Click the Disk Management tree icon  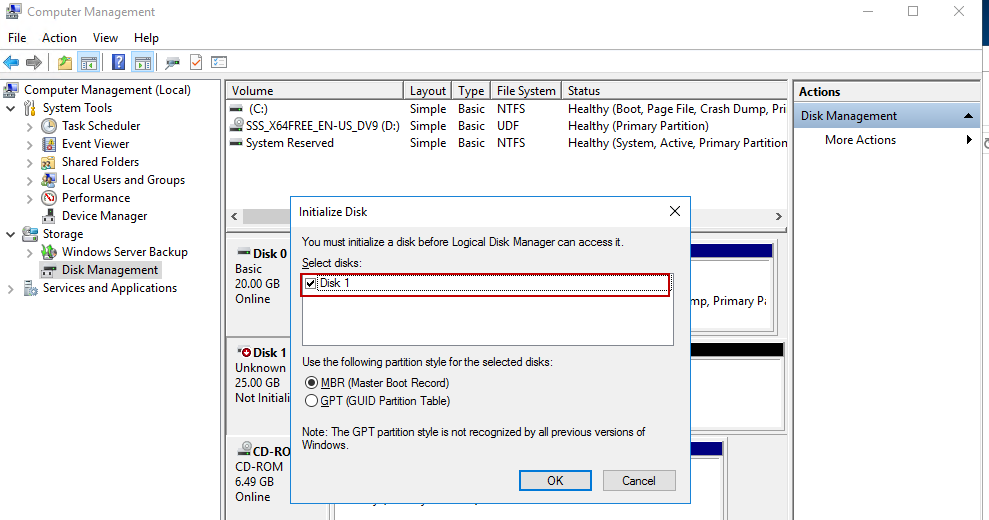tap(49, 270)
